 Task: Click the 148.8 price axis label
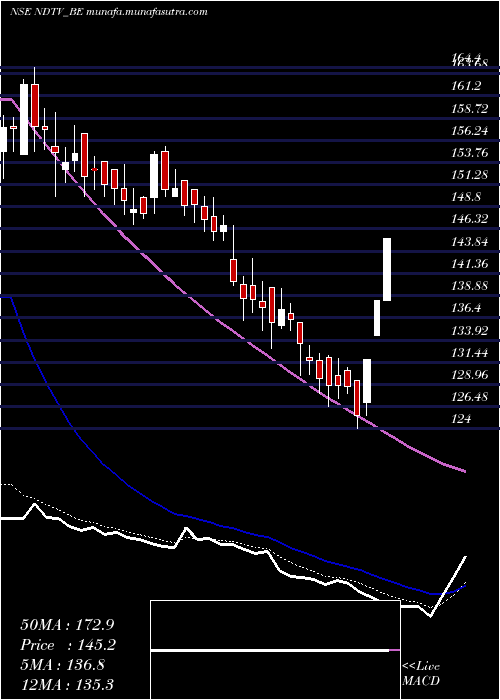tap(467, 197)
